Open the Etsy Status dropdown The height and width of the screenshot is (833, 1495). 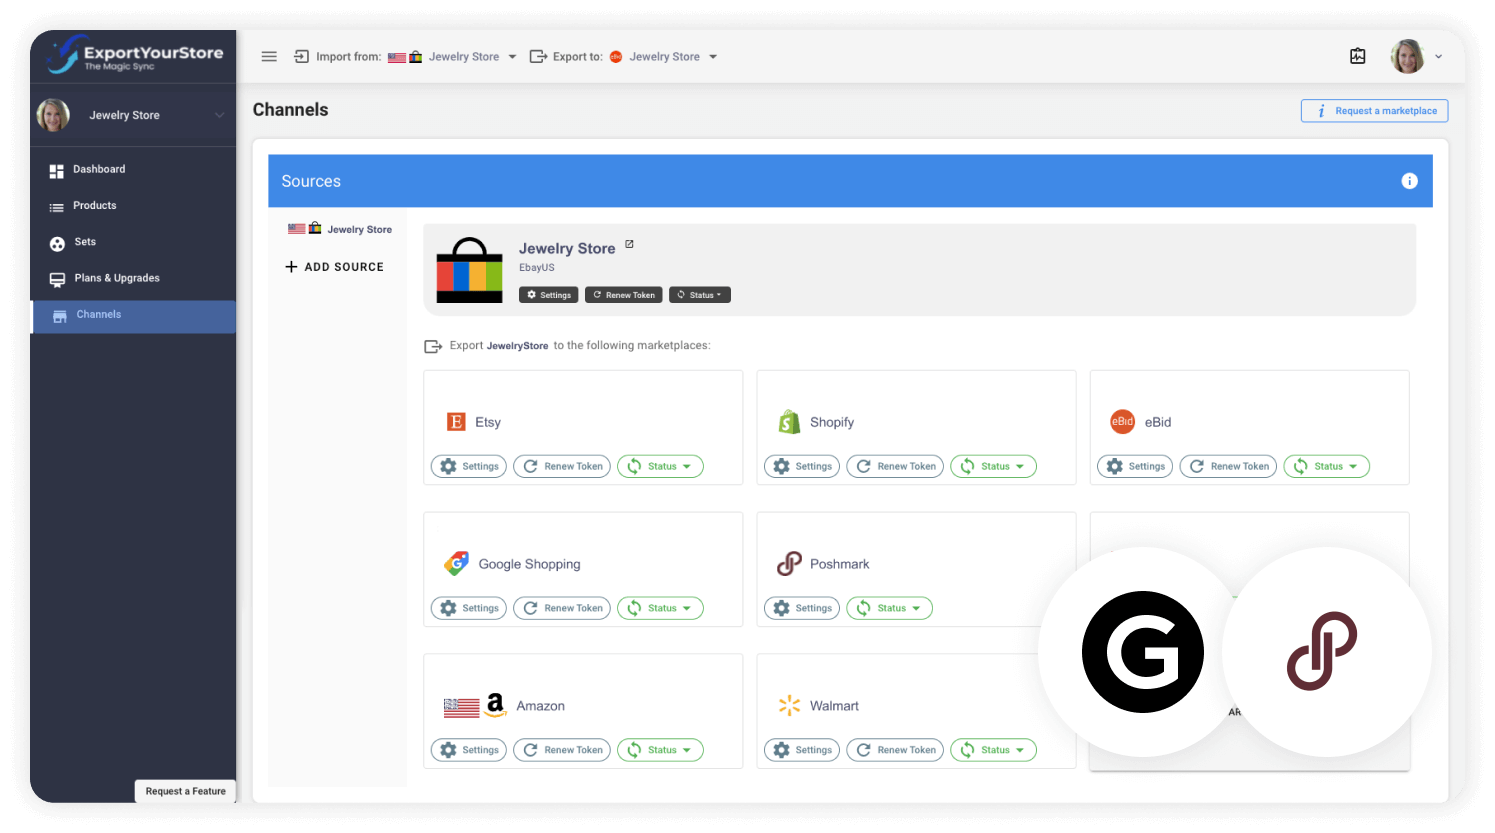660,466
